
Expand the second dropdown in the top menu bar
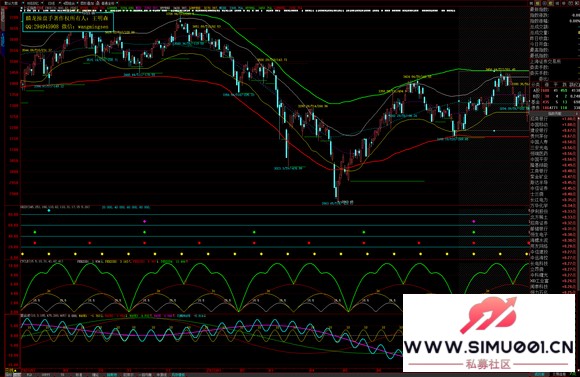click(42, 3)
